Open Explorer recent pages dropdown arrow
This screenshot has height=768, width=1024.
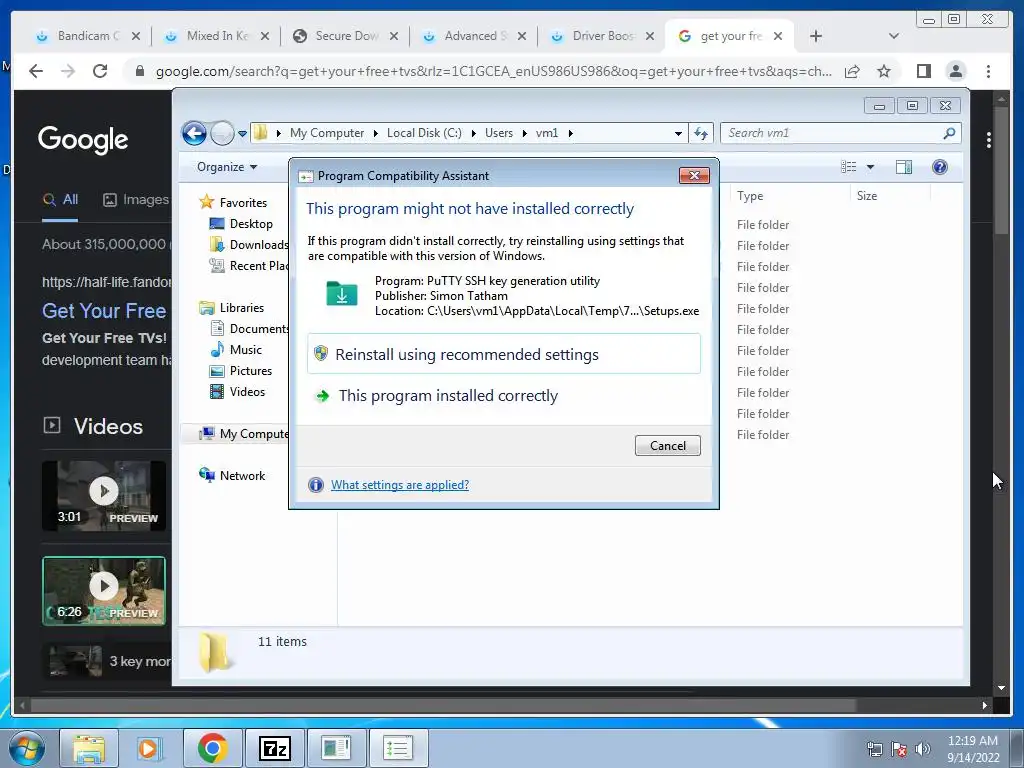click(242, 133)
